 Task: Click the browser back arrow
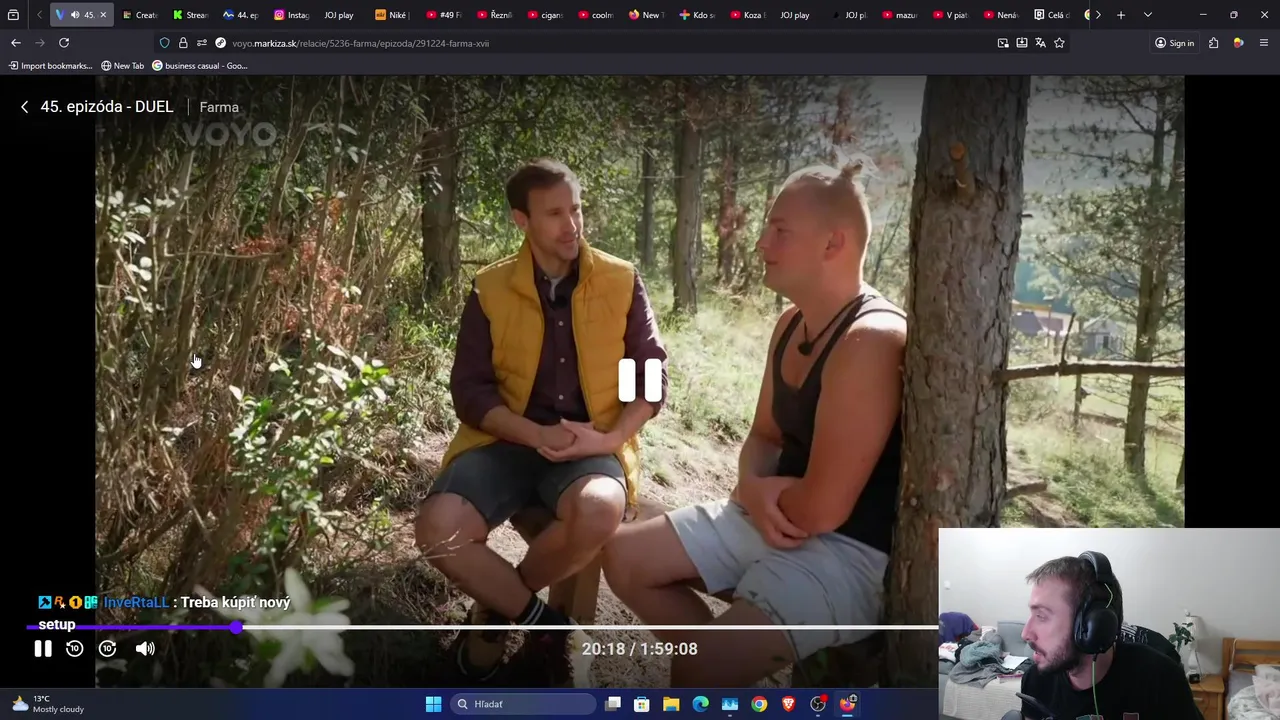pos(16,43)
